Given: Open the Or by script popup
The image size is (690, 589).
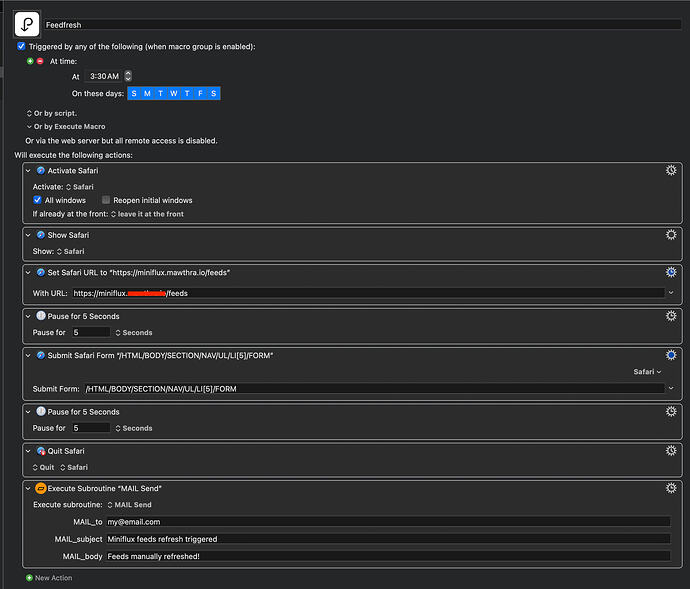Looking at the screenshot, I should point(51,113).
